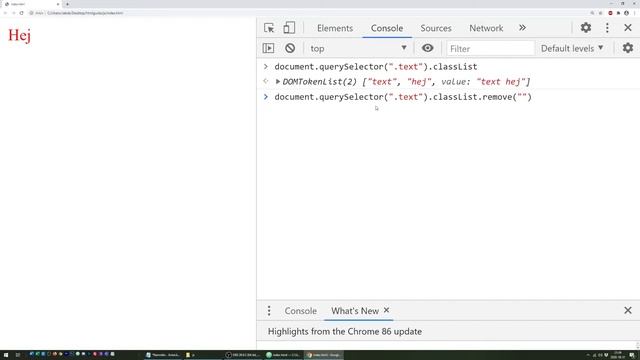The height and width of the screenshot is (360, 640).
Task: Show more DevTools tabs via chevron
Action: pyautogui.click(x=522, y=28)
